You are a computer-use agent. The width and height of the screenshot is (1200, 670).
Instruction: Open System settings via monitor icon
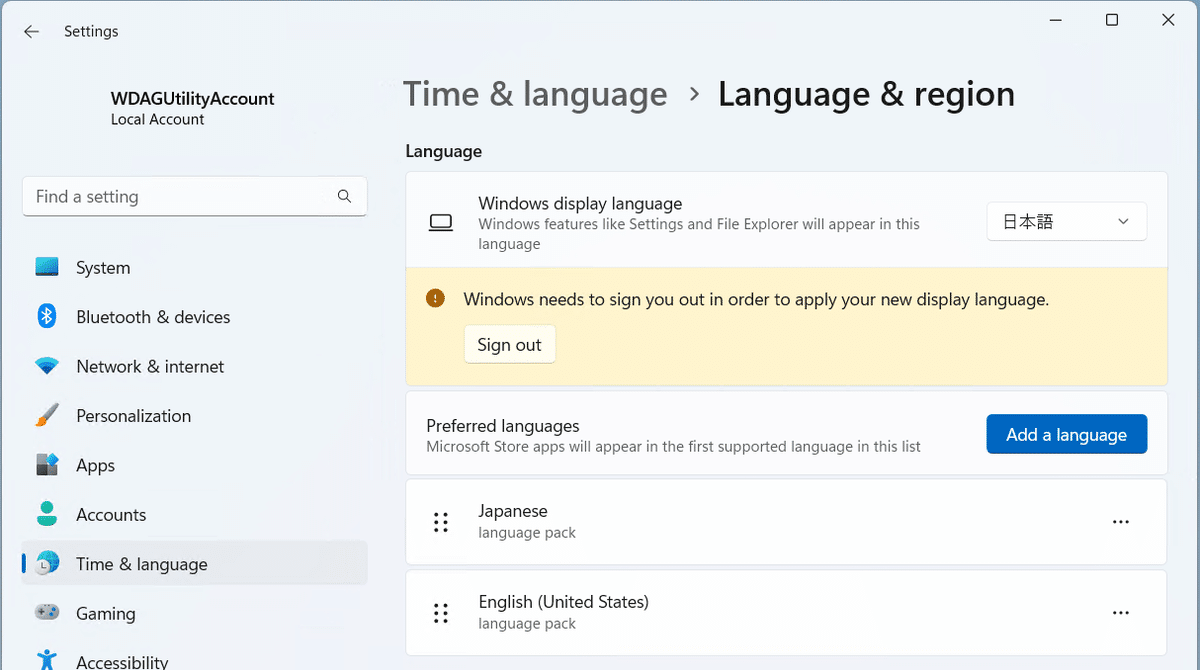[x=47, y=268]
